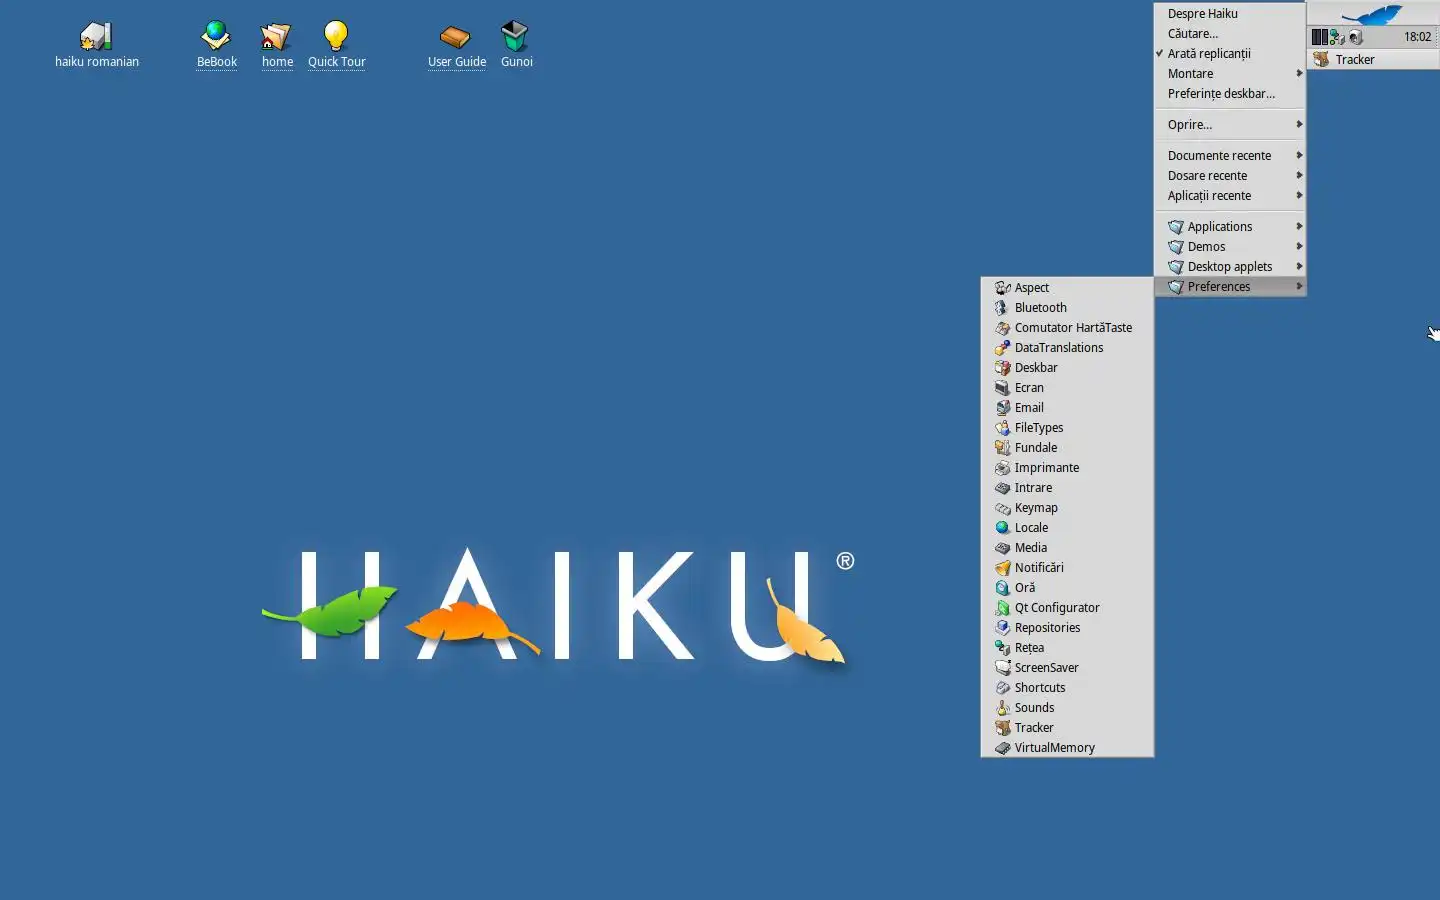This screenshot has height=900, width=1440.
Task: Select Oprire... menu entry
Action: tap(1230, 125)
